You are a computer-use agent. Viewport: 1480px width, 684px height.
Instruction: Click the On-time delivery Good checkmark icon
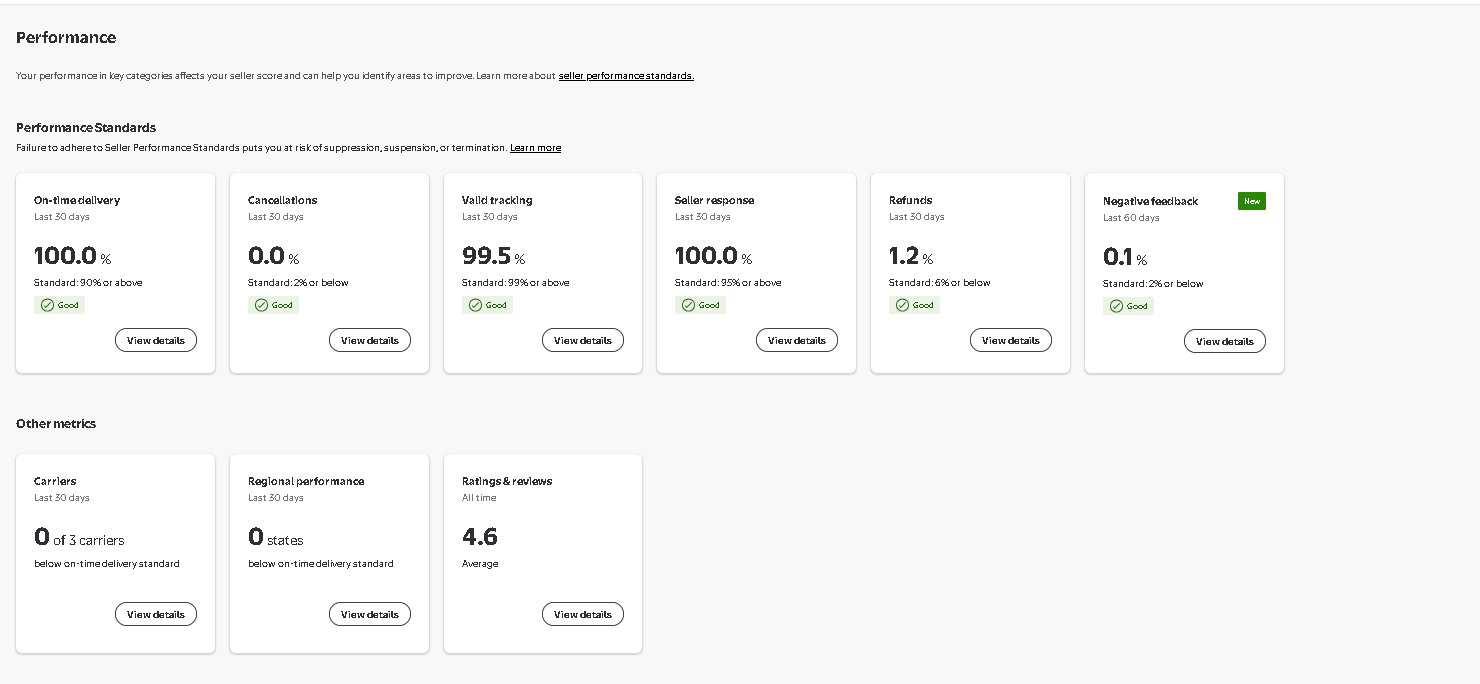(47, 305)
